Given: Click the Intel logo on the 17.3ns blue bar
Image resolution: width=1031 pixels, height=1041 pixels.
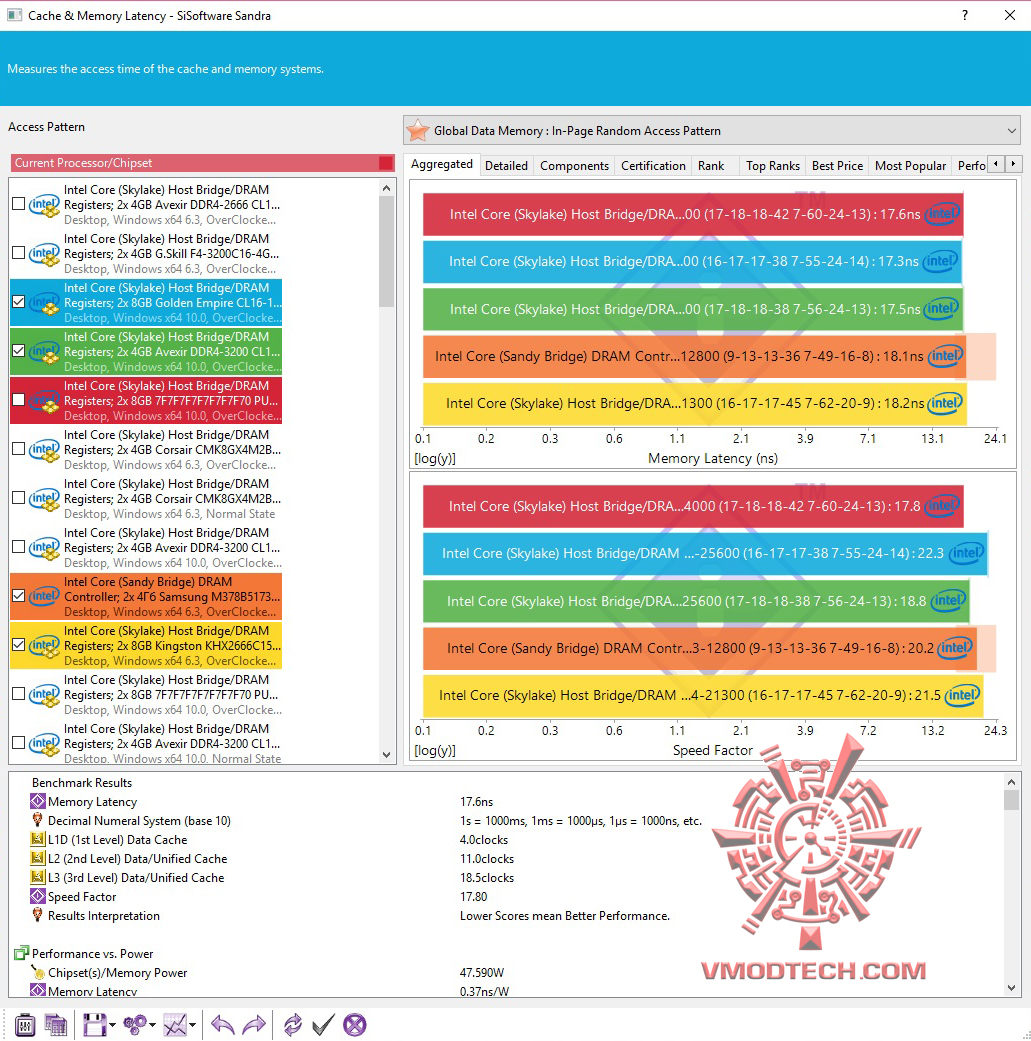Looking at the screenshot, I should click(x=940, y=261).
